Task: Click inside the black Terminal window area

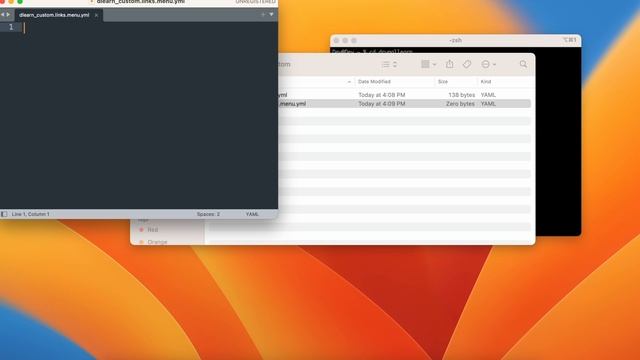Action: (x=558, y=141)
